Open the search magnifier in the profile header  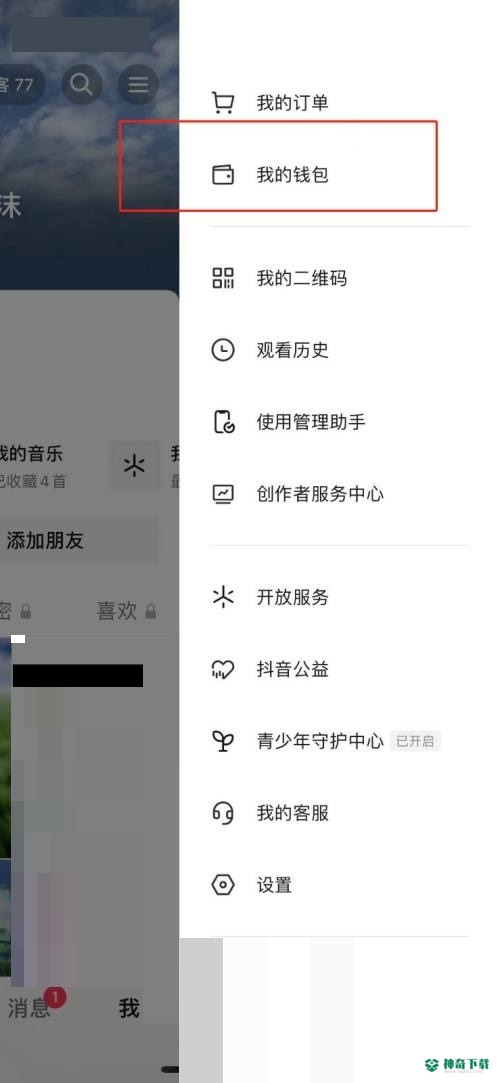pos(81,84)
